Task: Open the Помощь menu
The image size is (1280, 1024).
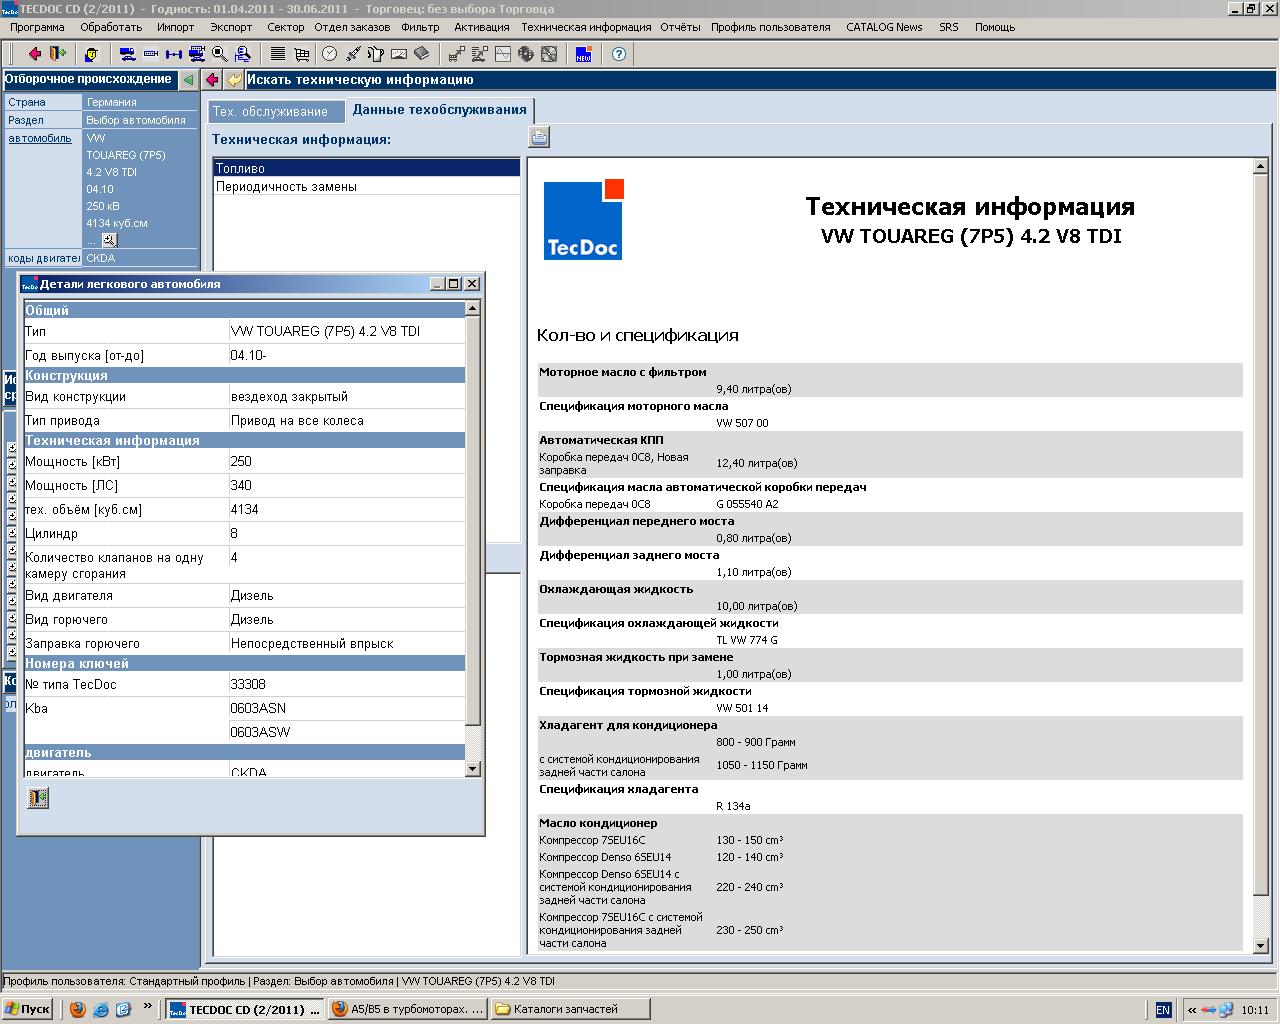Action: (x=995, y=27)
